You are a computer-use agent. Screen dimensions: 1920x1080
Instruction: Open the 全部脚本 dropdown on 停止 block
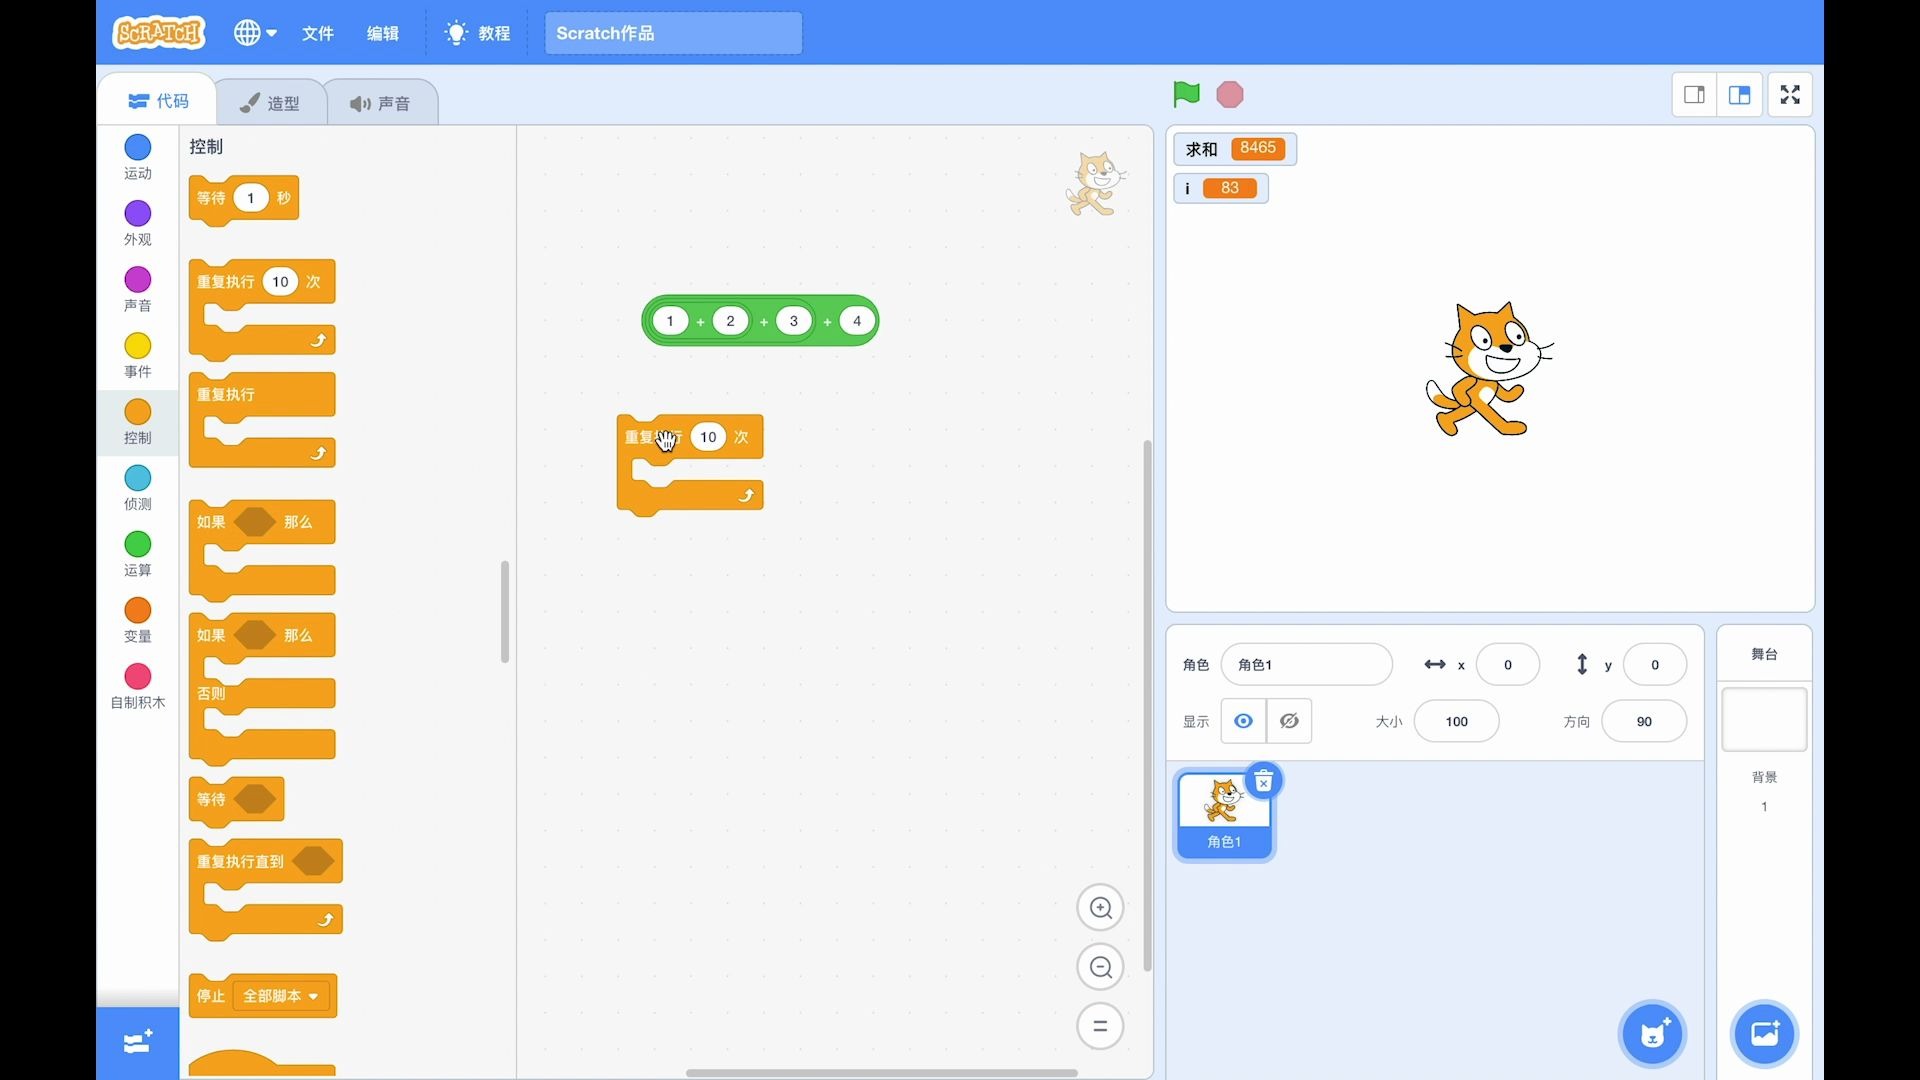(x=281, y=996)
